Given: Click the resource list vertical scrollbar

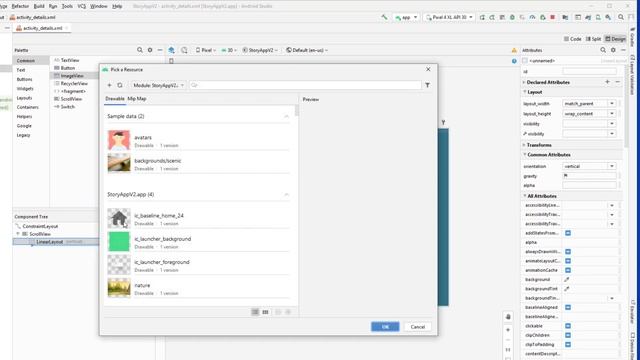Looking at the screenshot, I should coord(296,111).
